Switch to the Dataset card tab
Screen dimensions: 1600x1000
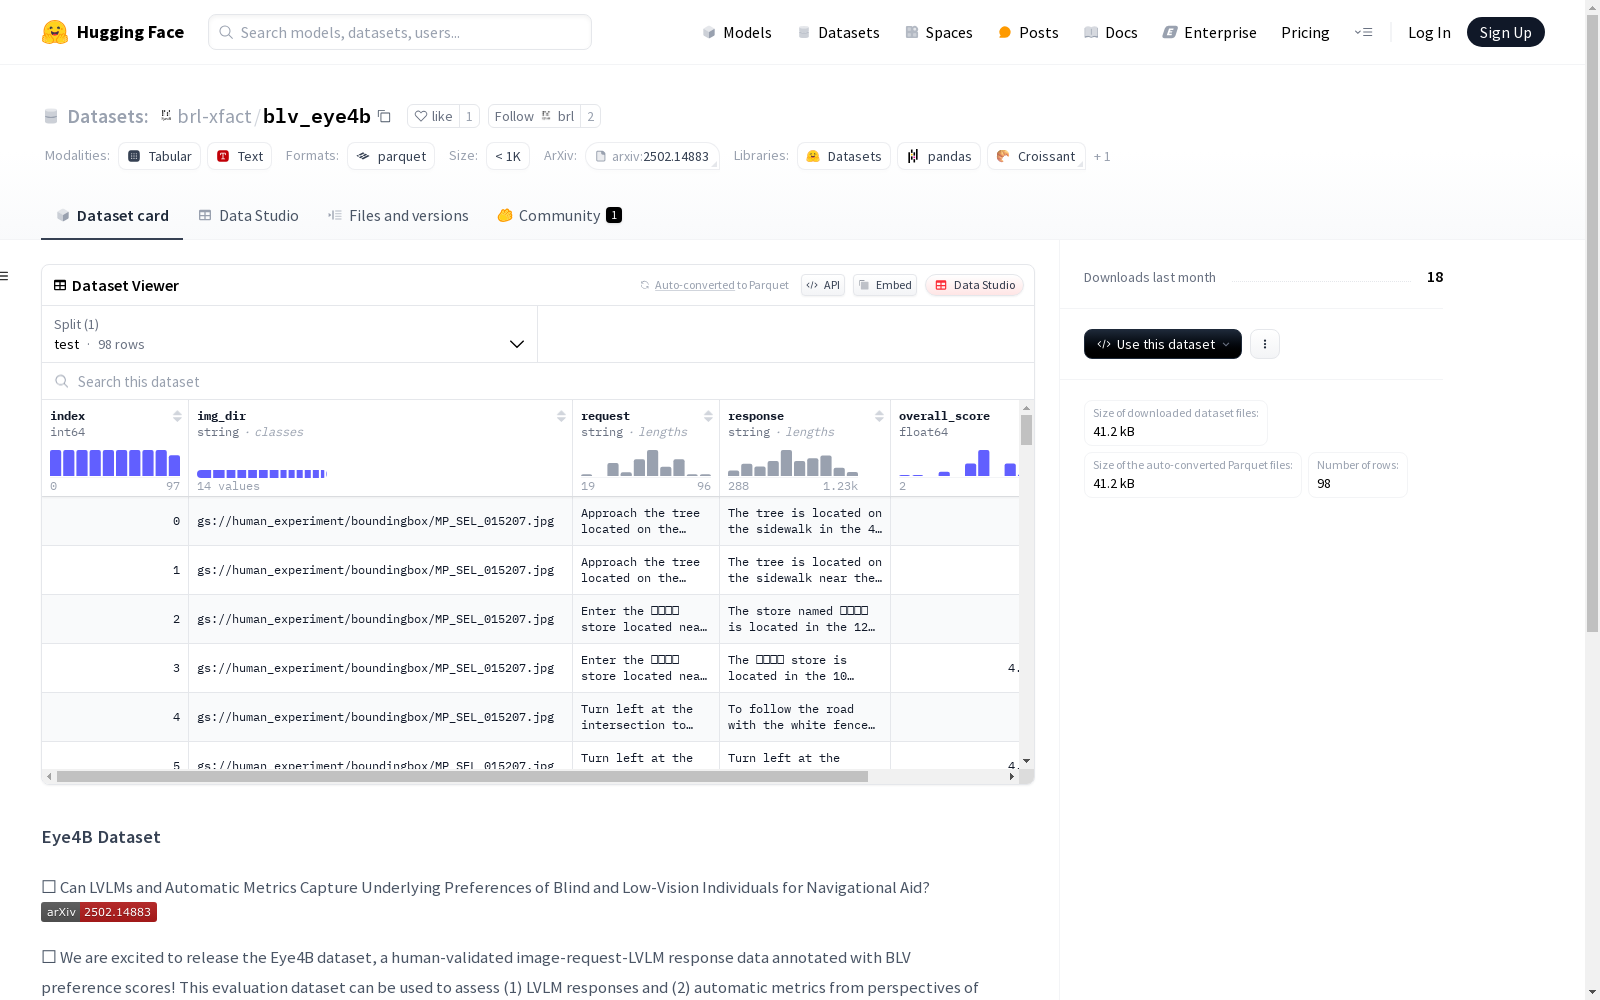(x=112, y=216)
